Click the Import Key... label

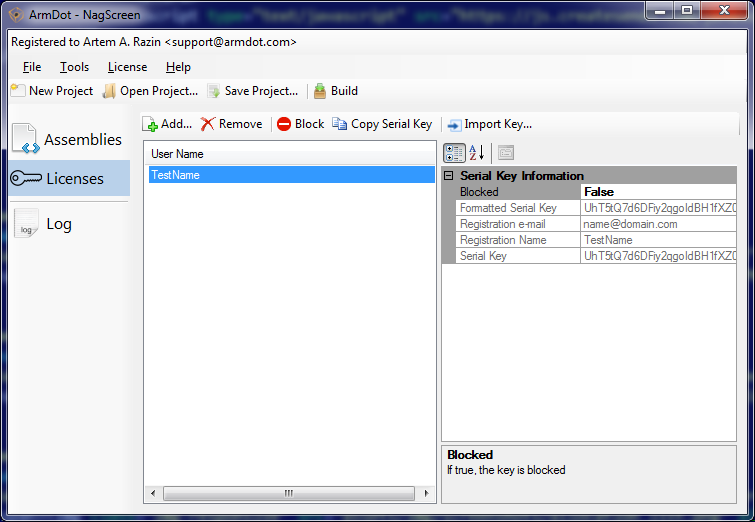click(498, 124)
